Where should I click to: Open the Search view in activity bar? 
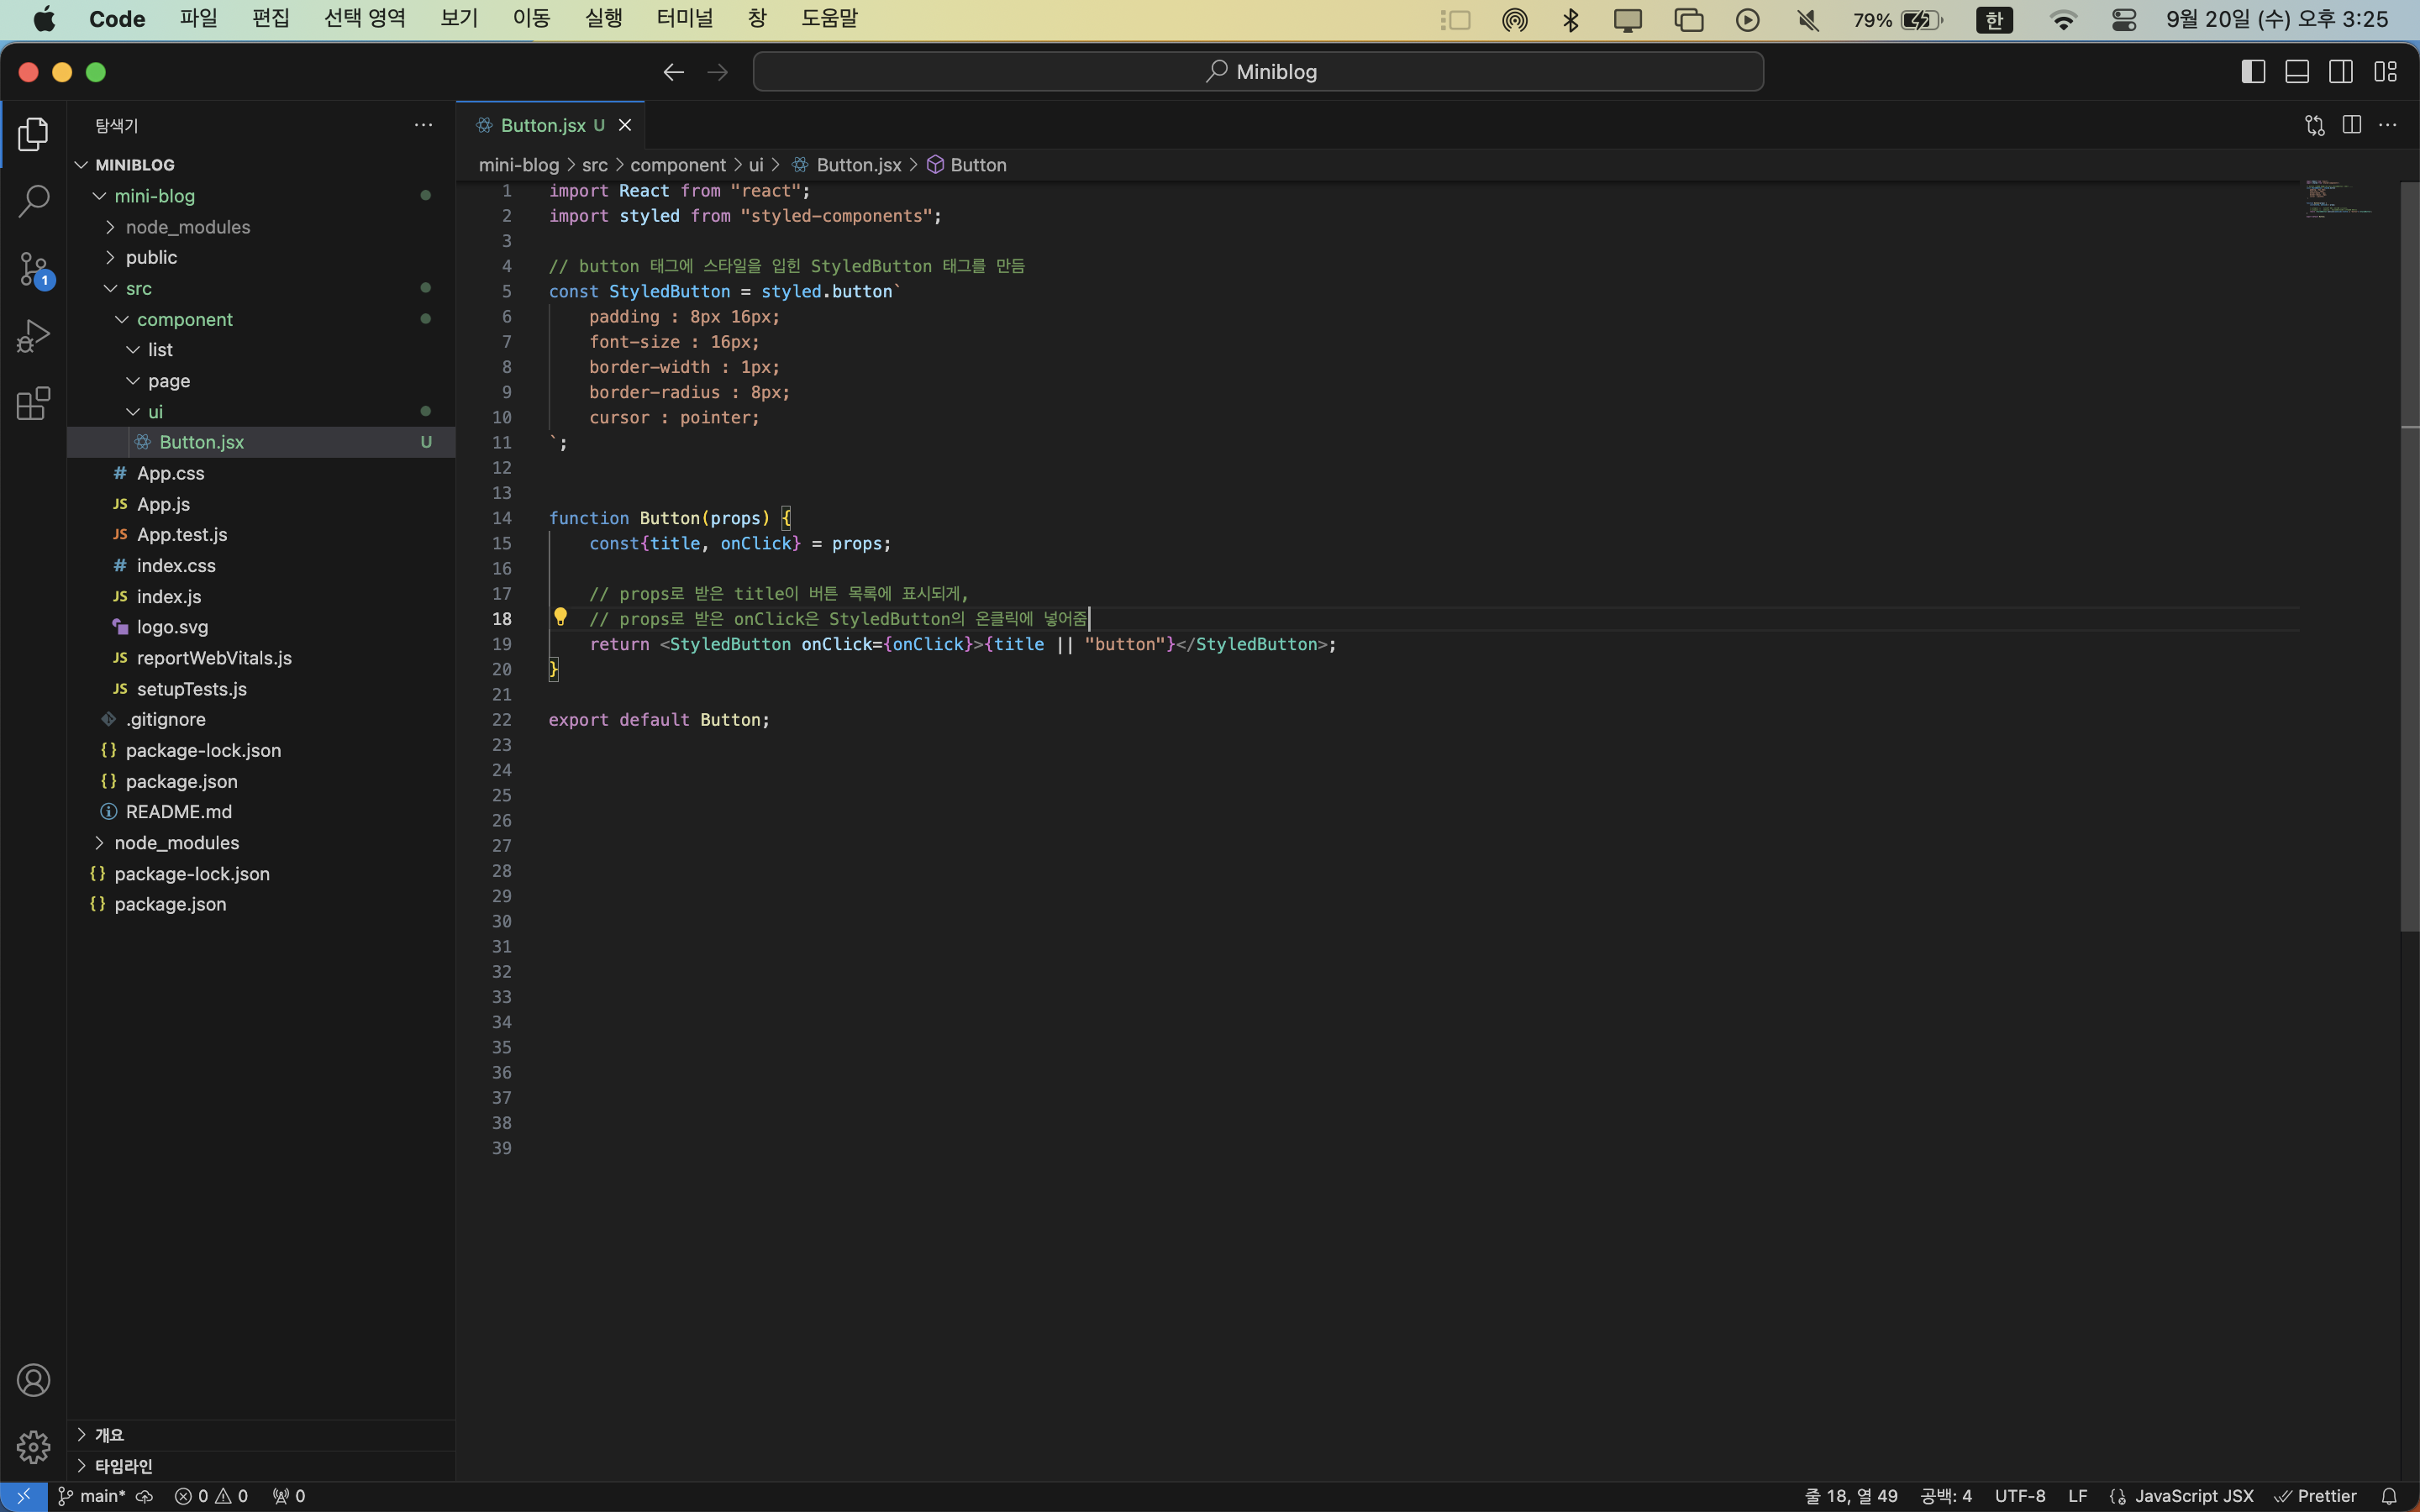pyautogui.click(x=33, y=201)
